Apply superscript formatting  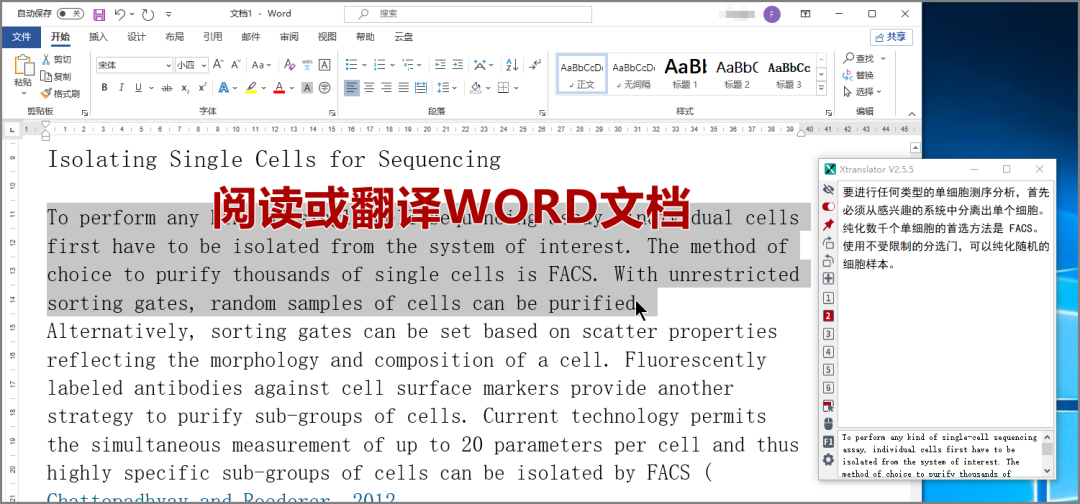[x=202, y=87]
